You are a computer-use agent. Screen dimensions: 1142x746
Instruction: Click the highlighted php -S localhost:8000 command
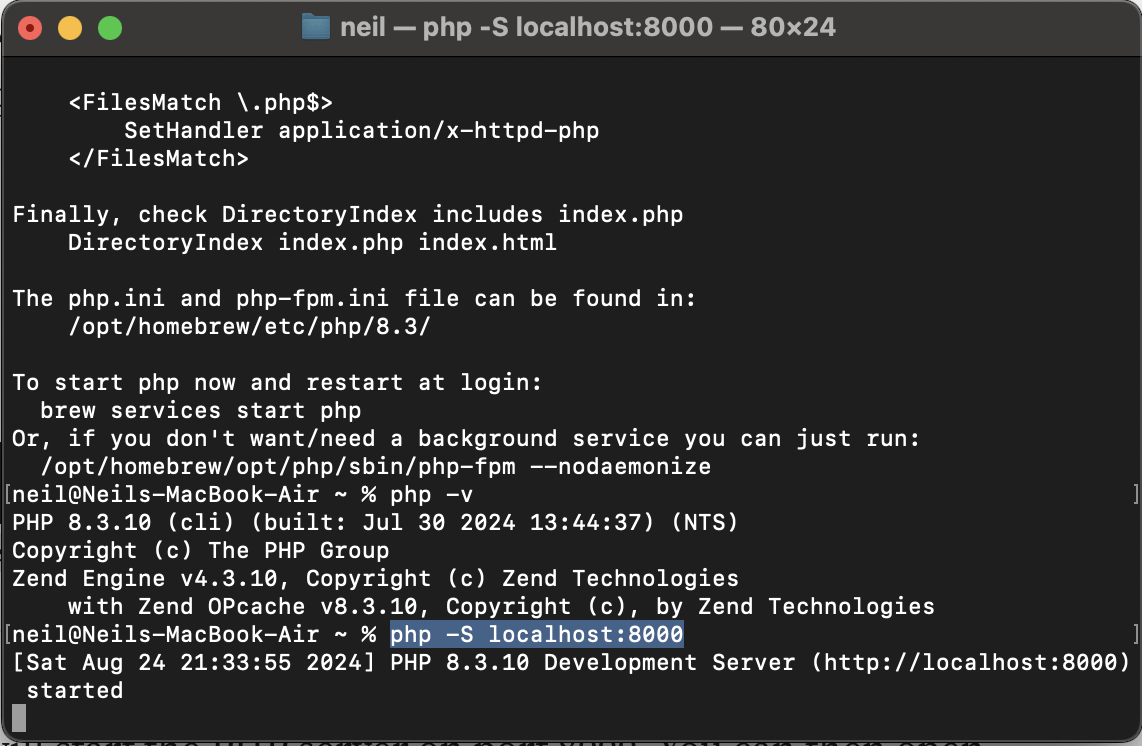[x=536, y=634]
